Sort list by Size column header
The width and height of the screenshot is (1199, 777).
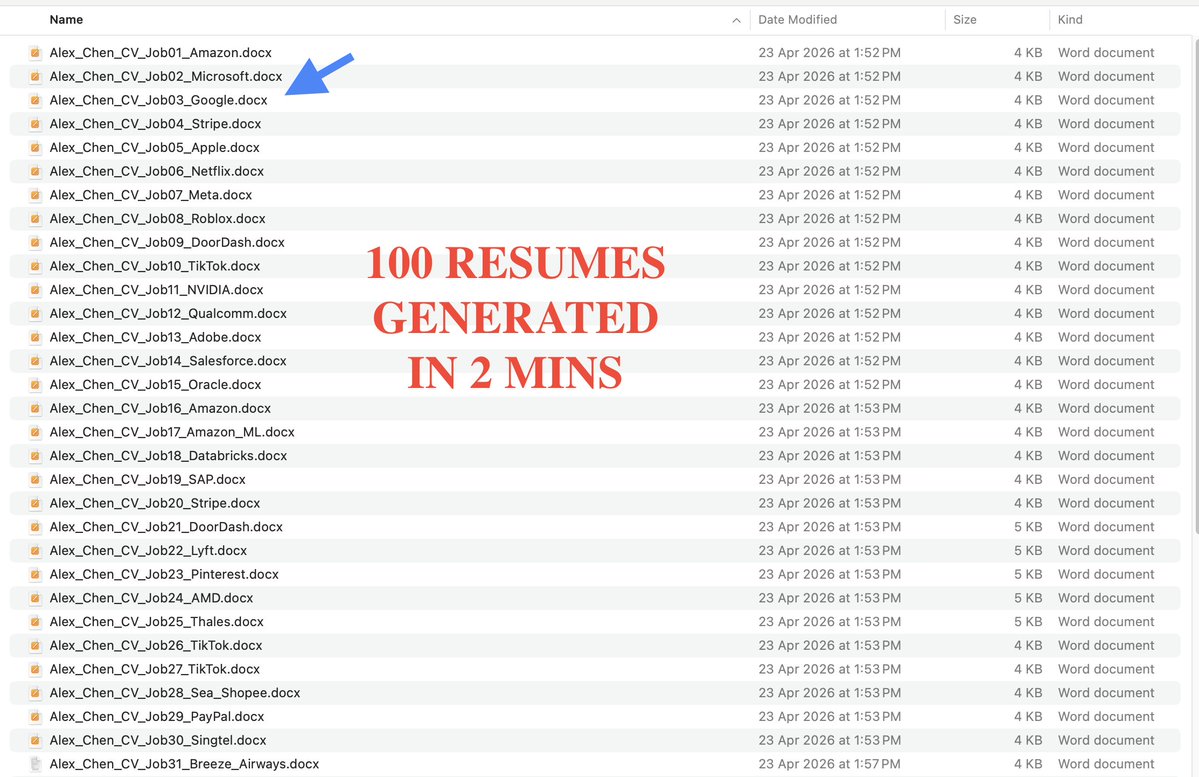964,20
